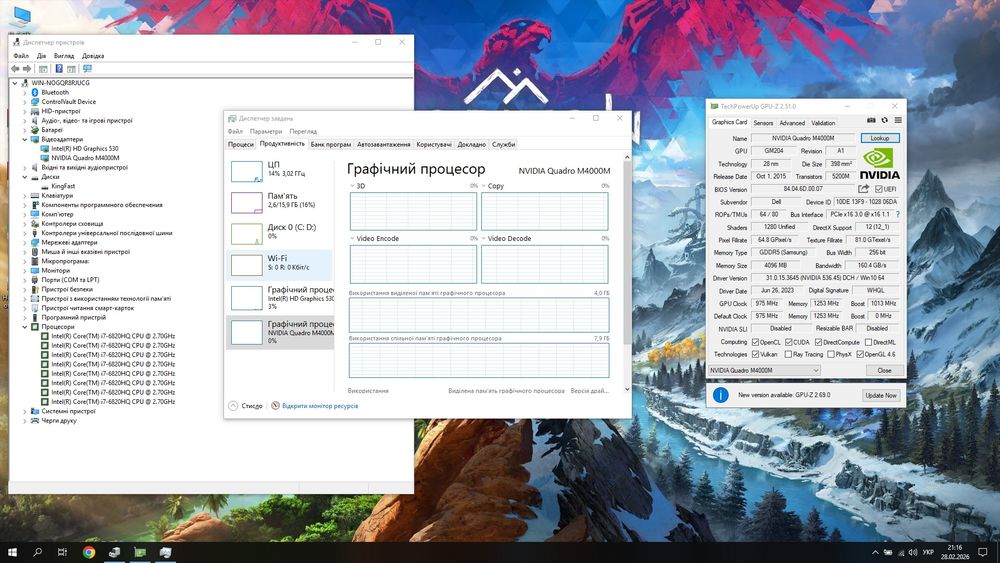Click Bus Interface question mark in GPU-Z
Image resolution: width=1000 pixels, height=563 pixels.
tap(898, 214)
